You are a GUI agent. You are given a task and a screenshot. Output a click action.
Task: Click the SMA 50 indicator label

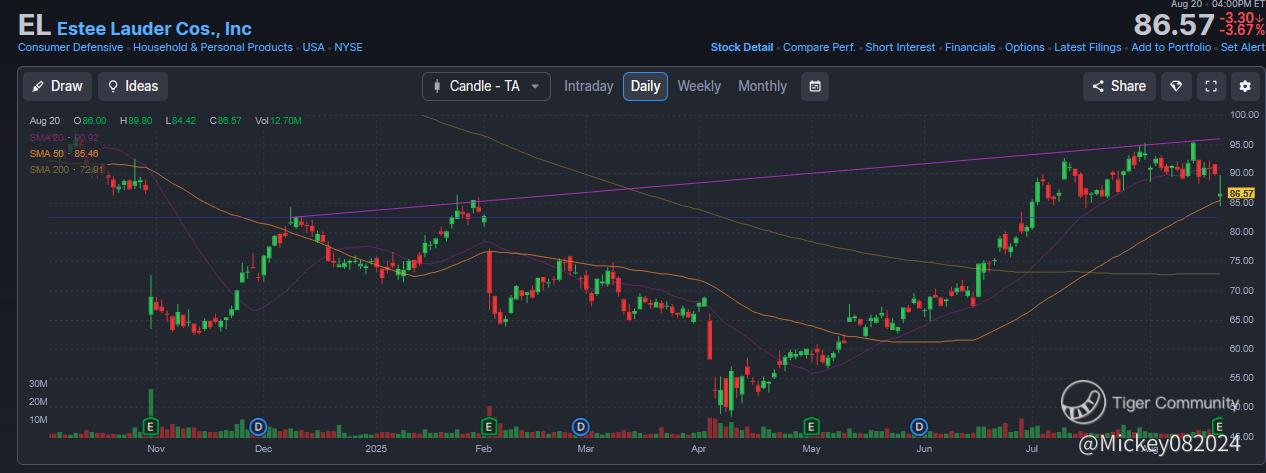click(x=64, y=153)
